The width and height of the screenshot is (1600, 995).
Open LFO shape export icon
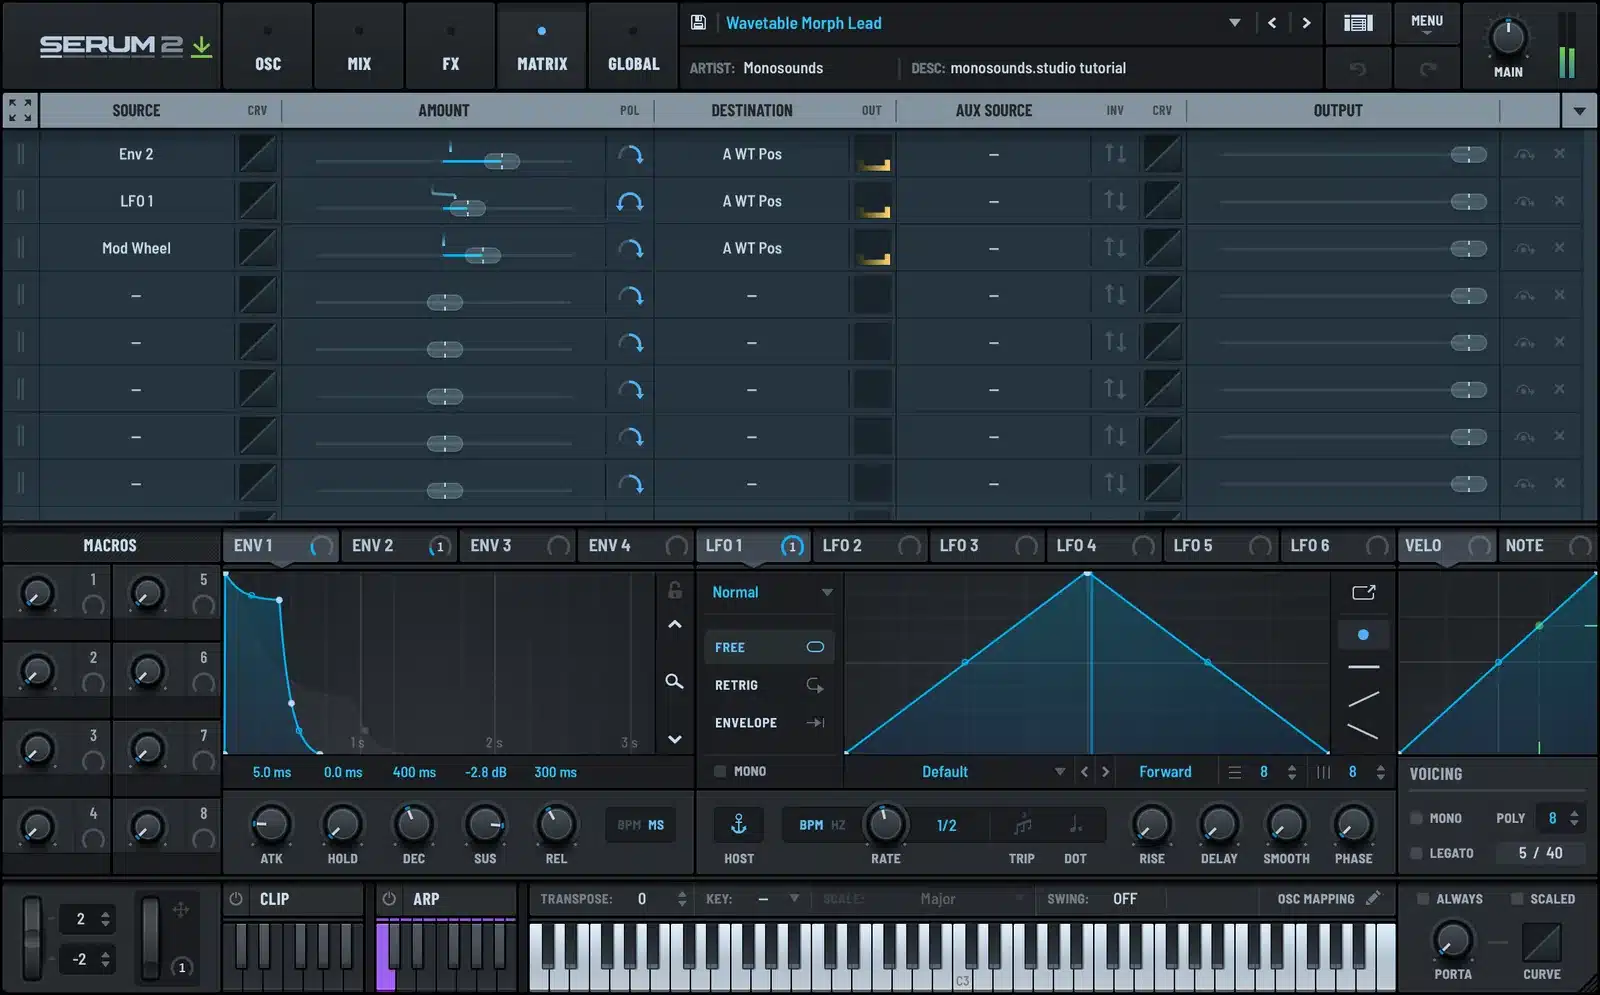tap(1364, 592)
